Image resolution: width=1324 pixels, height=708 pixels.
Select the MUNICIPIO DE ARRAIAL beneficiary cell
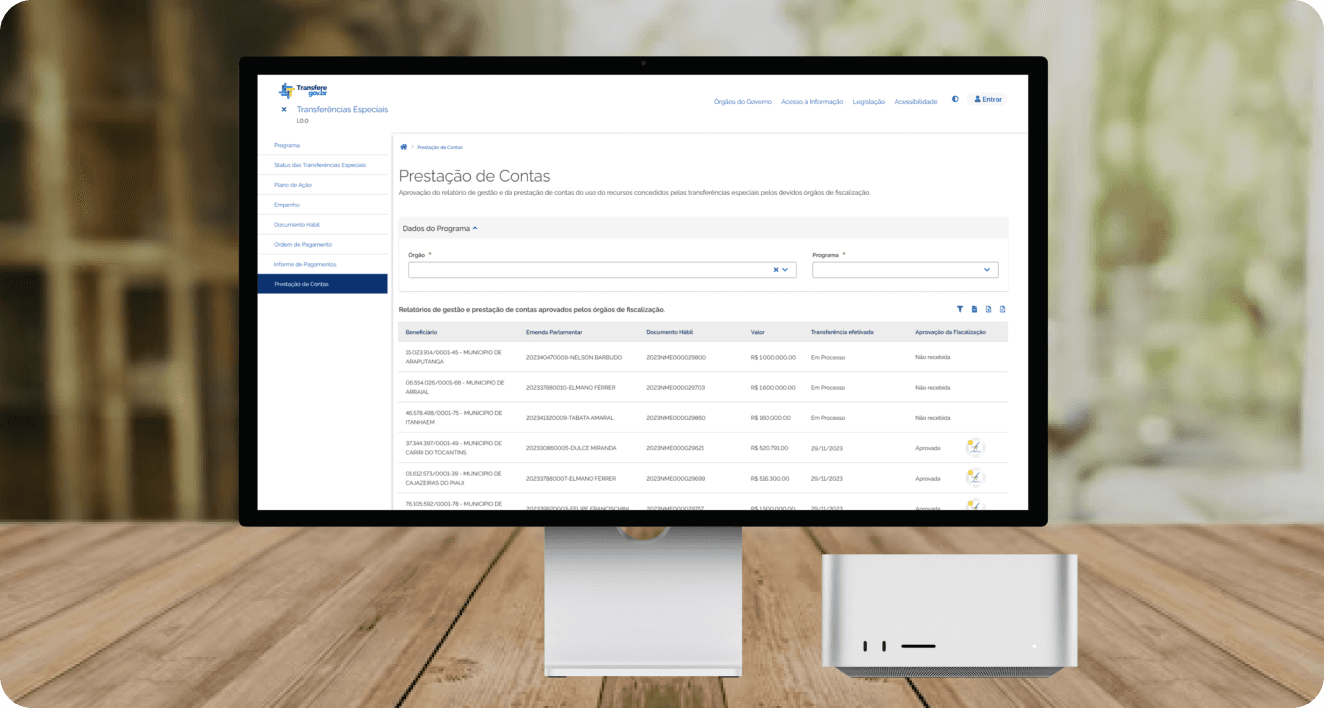click(x=454, y=387)
